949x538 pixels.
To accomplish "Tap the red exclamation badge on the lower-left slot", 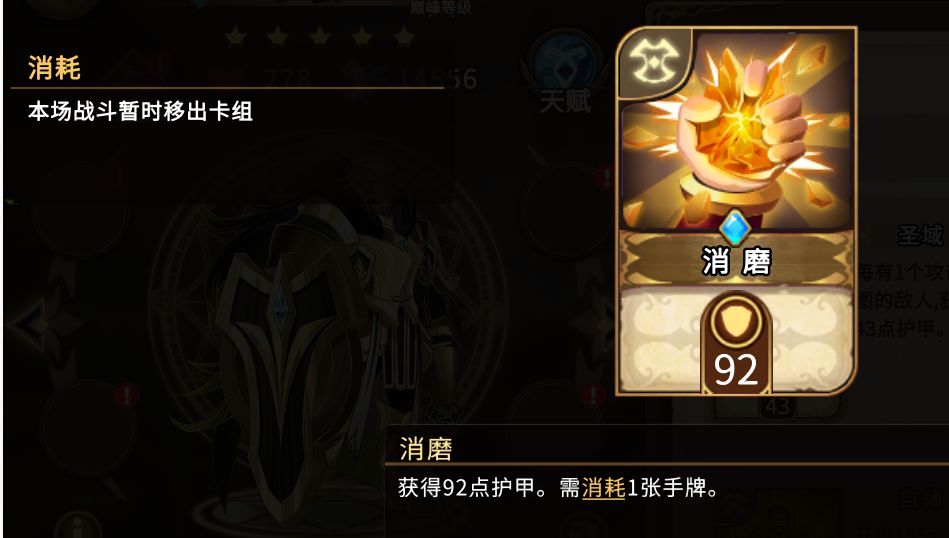I will (126, 396).
